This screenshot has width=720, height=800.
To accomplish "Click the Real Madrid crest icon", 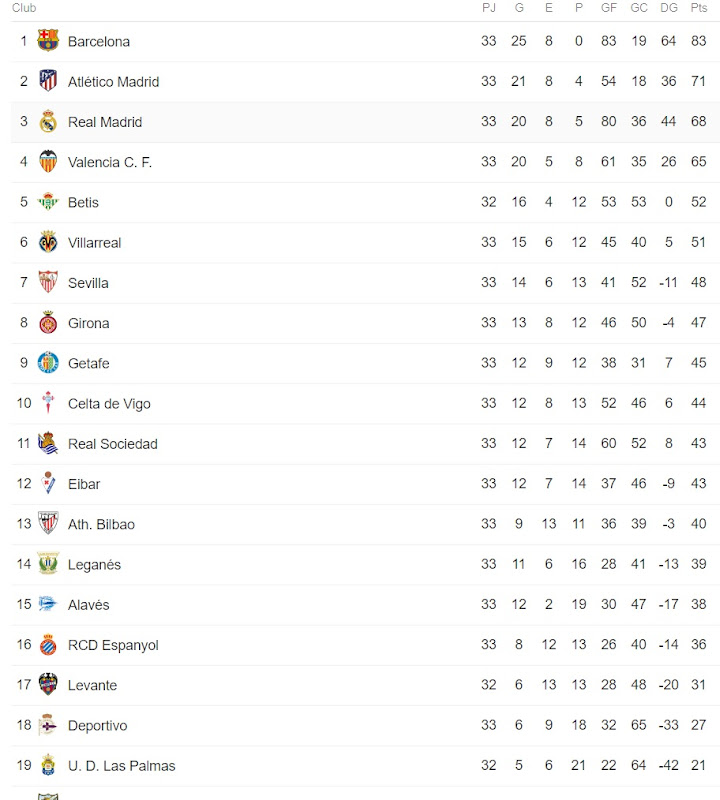I will pyautogui.click(x=48, y=122).
